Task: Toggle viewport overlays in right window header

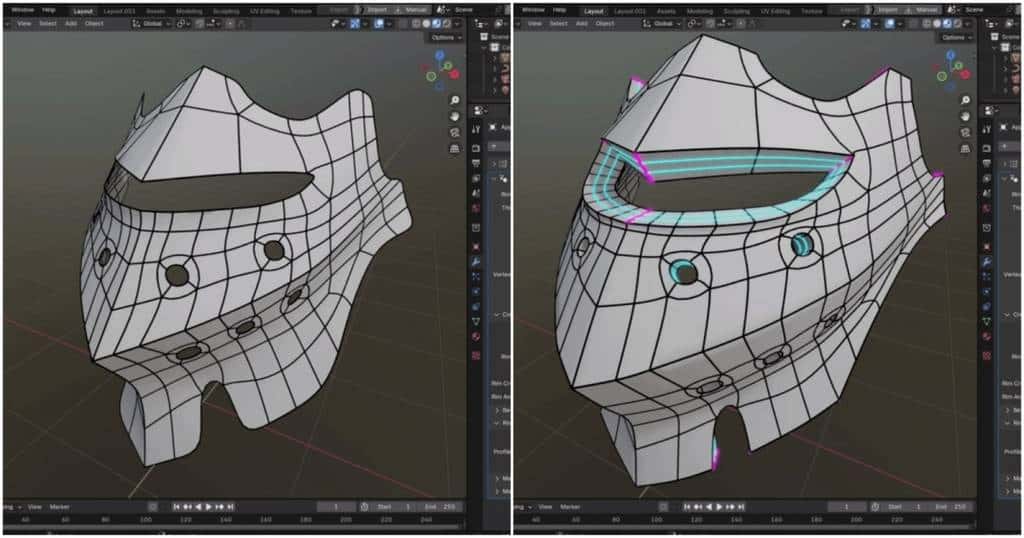Action: coord(889,24)
